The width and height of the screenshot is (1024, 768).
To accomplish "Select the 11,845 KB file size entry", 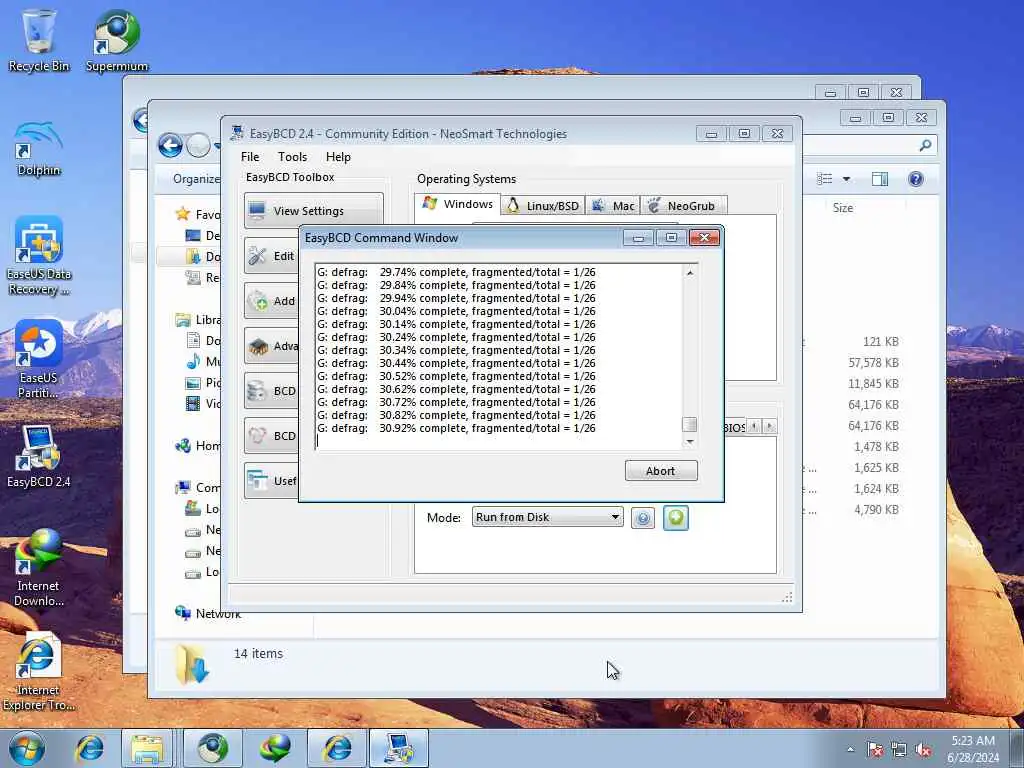I will pyautogui.click(x=873, y=383).
